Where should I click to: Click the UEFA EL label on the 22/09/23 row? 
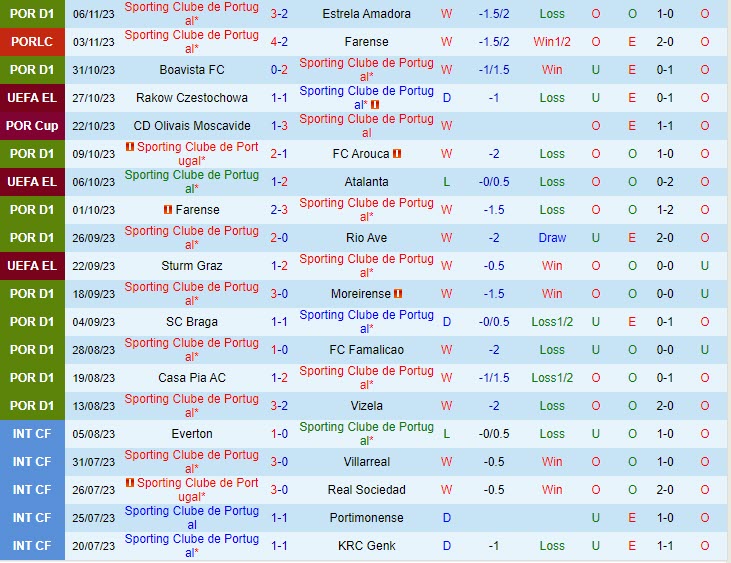click(32, 266)
